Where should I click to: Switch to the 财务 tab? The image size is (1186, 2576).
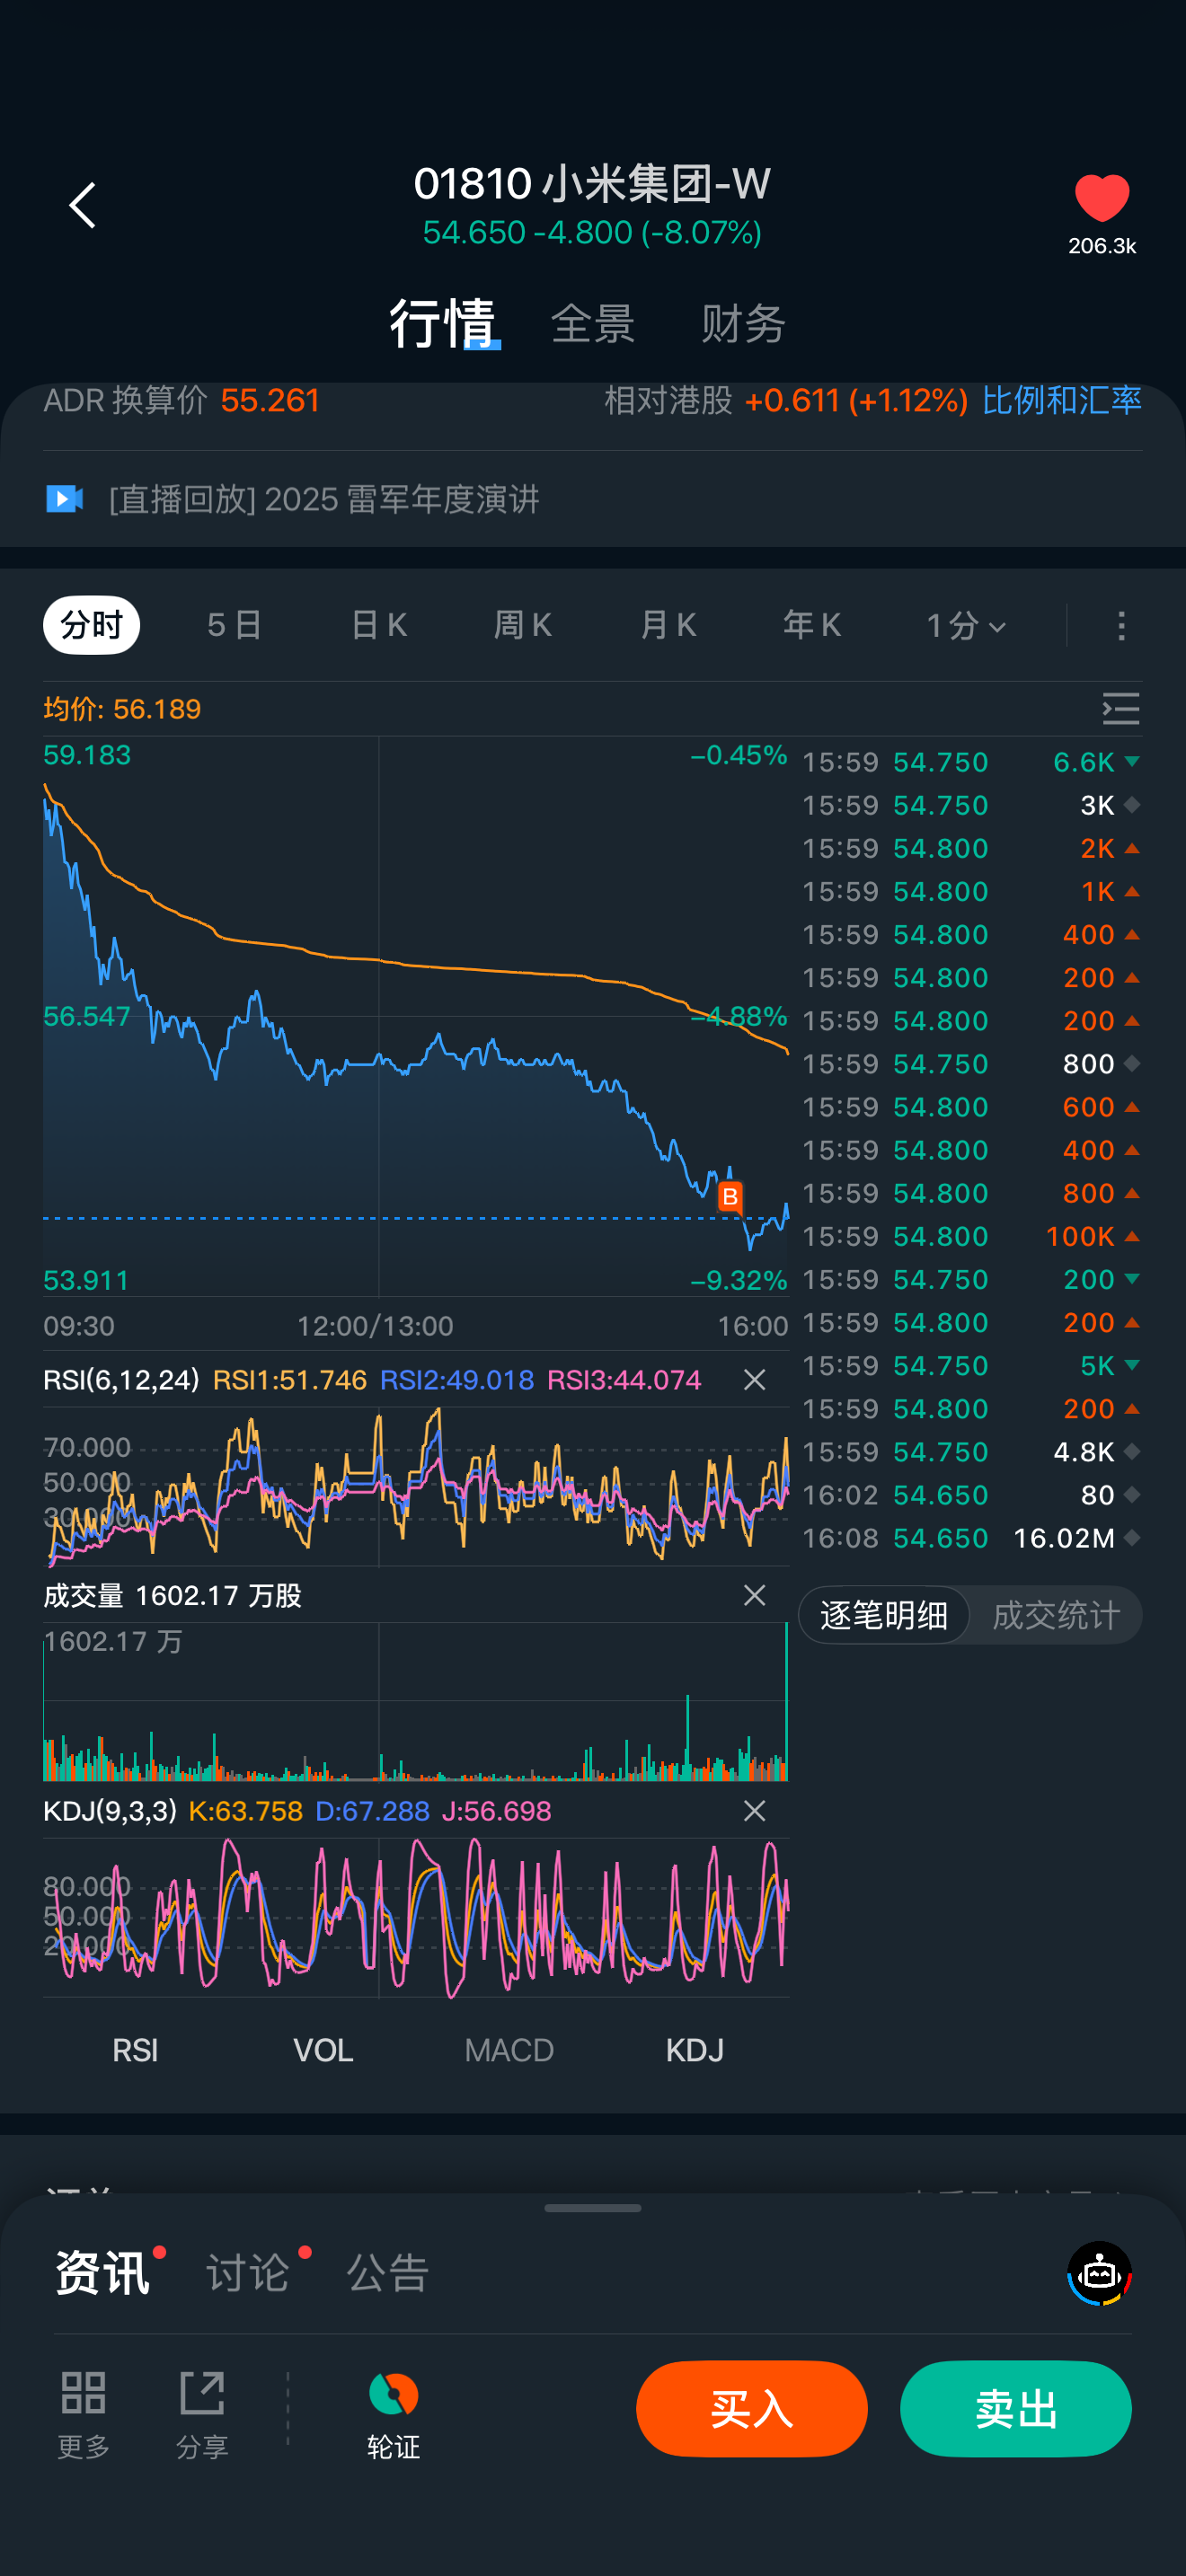[x=743, y=324]
